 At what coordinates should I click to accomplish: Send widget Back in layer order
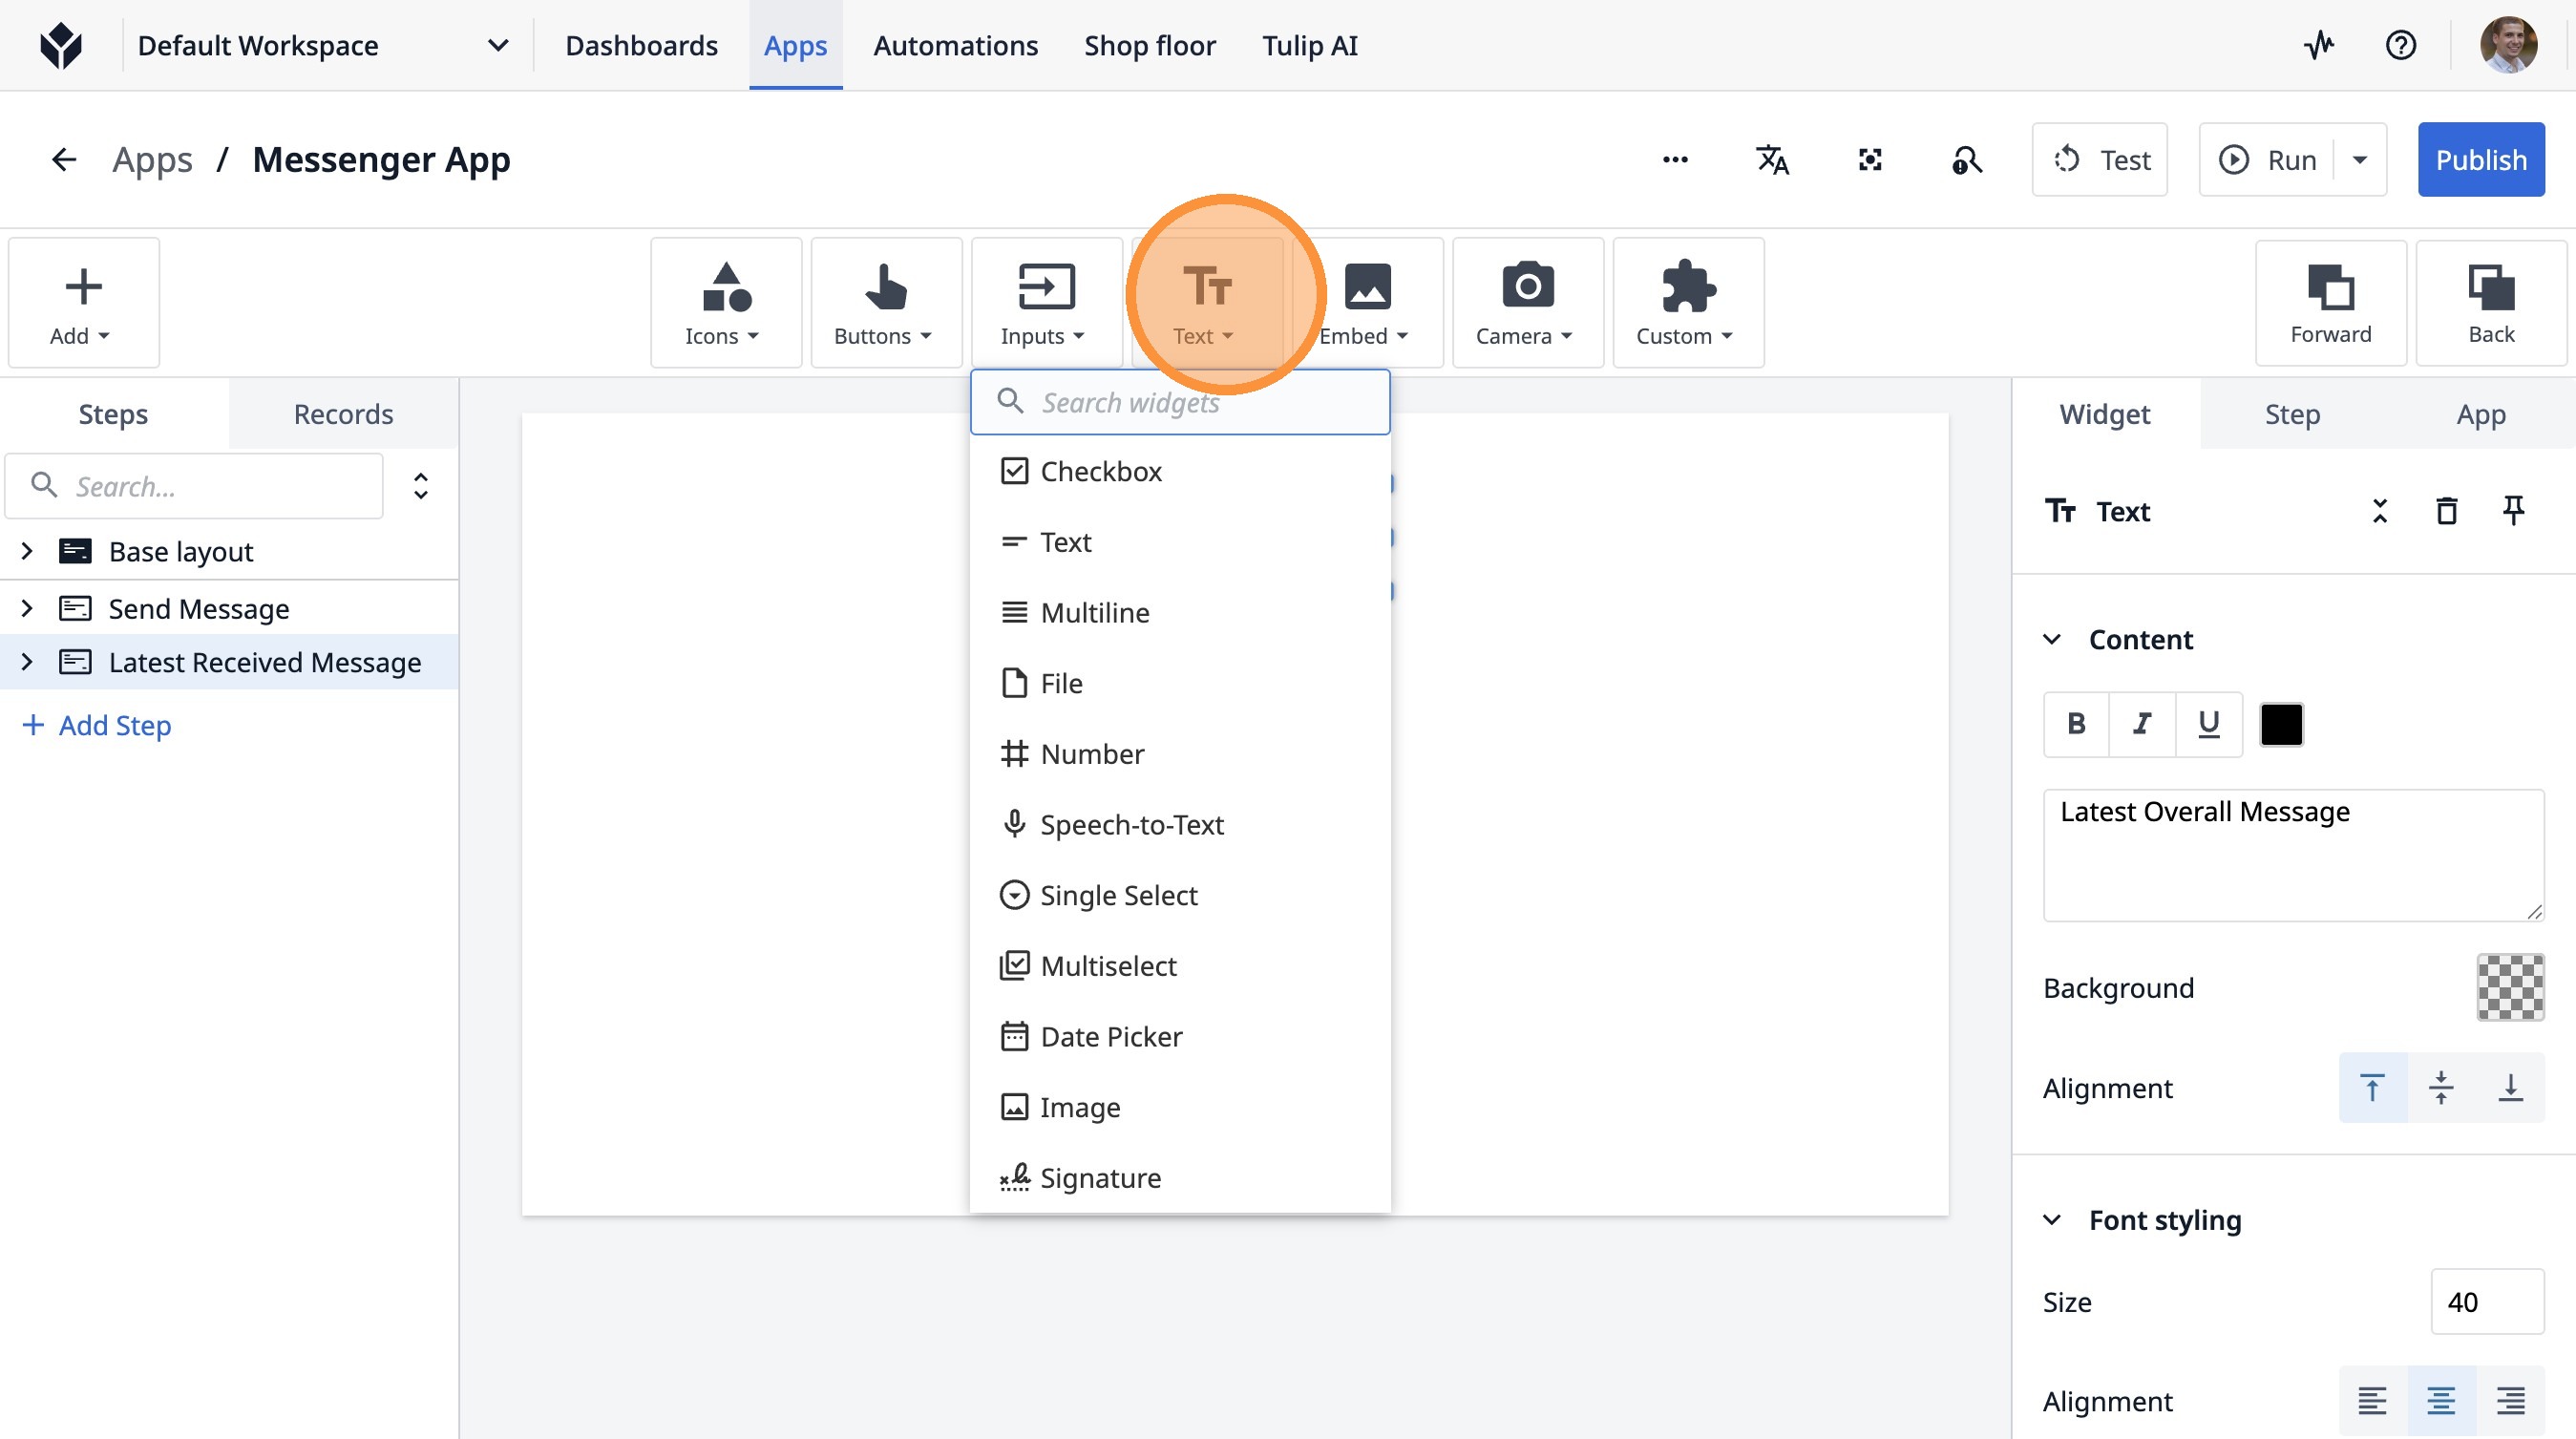[2490, 302]
